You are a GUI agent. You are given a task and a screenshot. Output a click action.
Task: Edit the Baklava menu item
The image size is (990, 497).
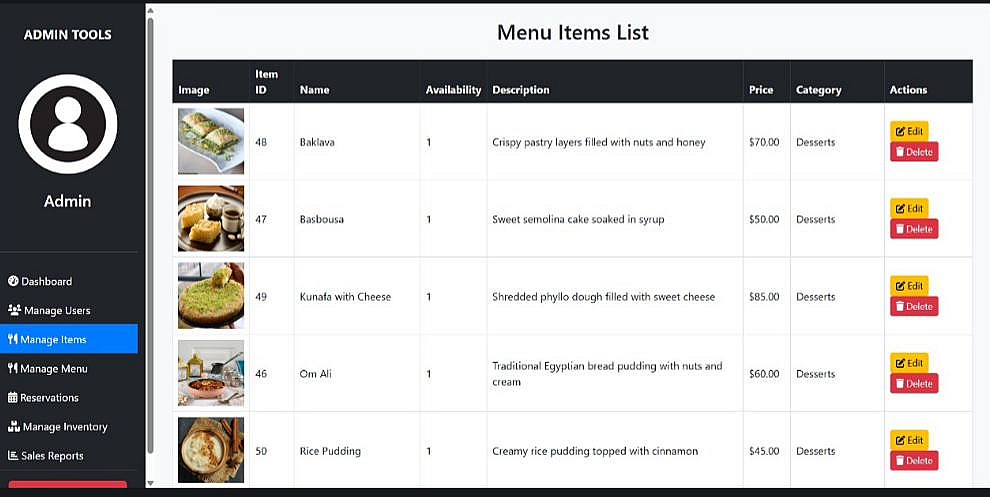(909, 131)
